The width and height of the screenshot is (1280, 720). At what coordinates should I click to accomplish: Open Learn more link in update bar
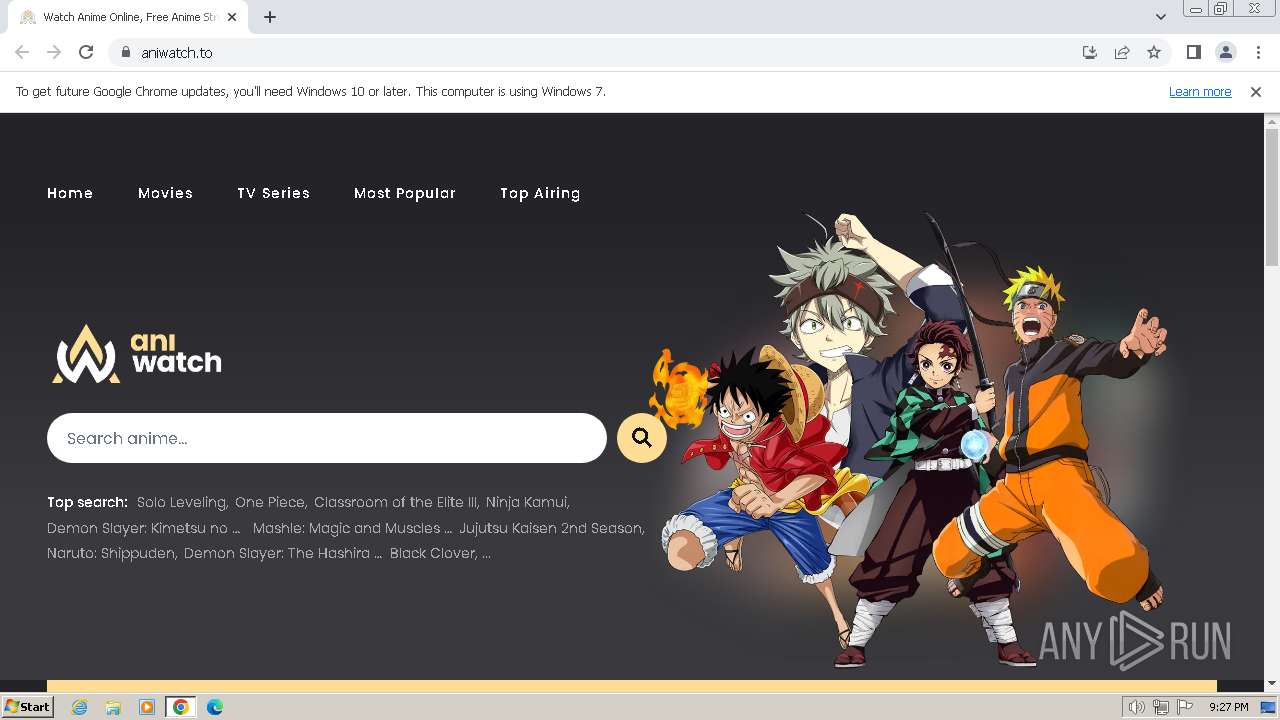[x=1200, y=91]
